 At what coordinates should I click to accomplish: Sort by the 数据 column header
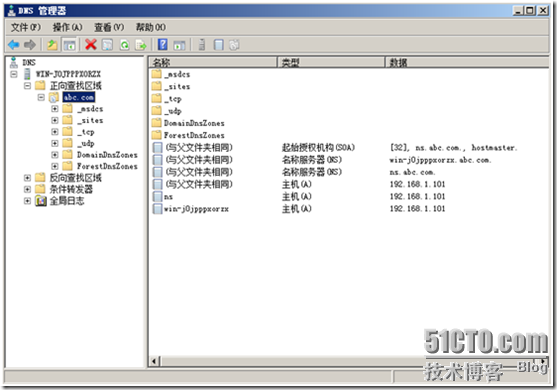pyautogui.click(x=467, y=63)
